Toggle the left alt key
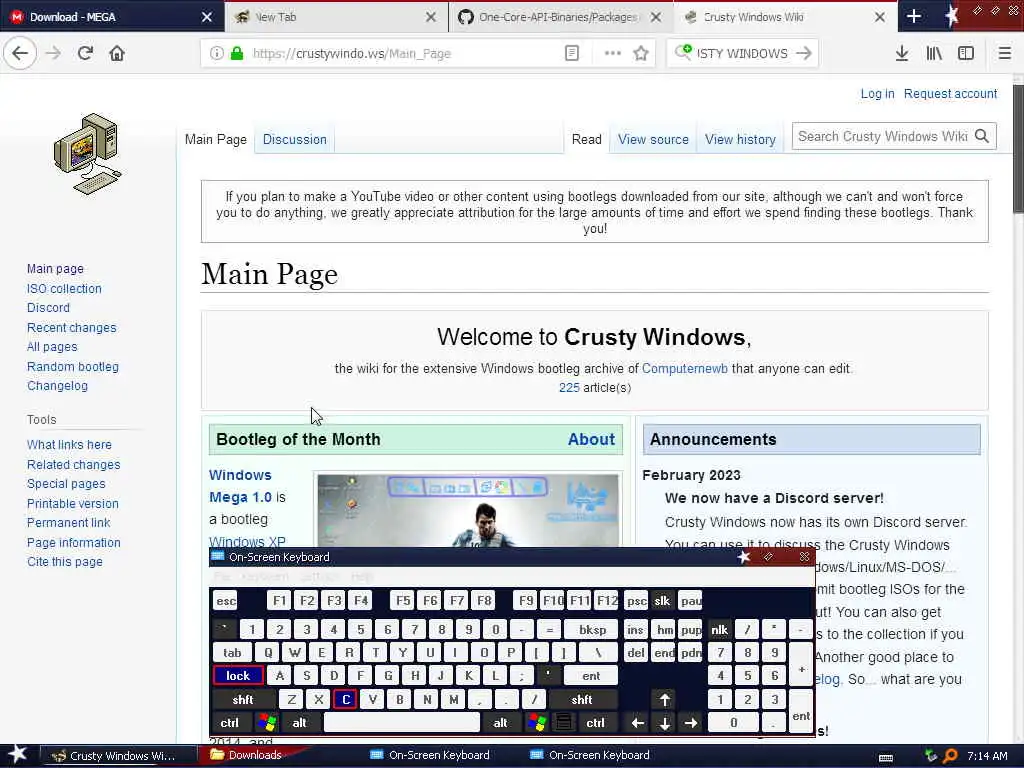 click(x=300, y=722)
